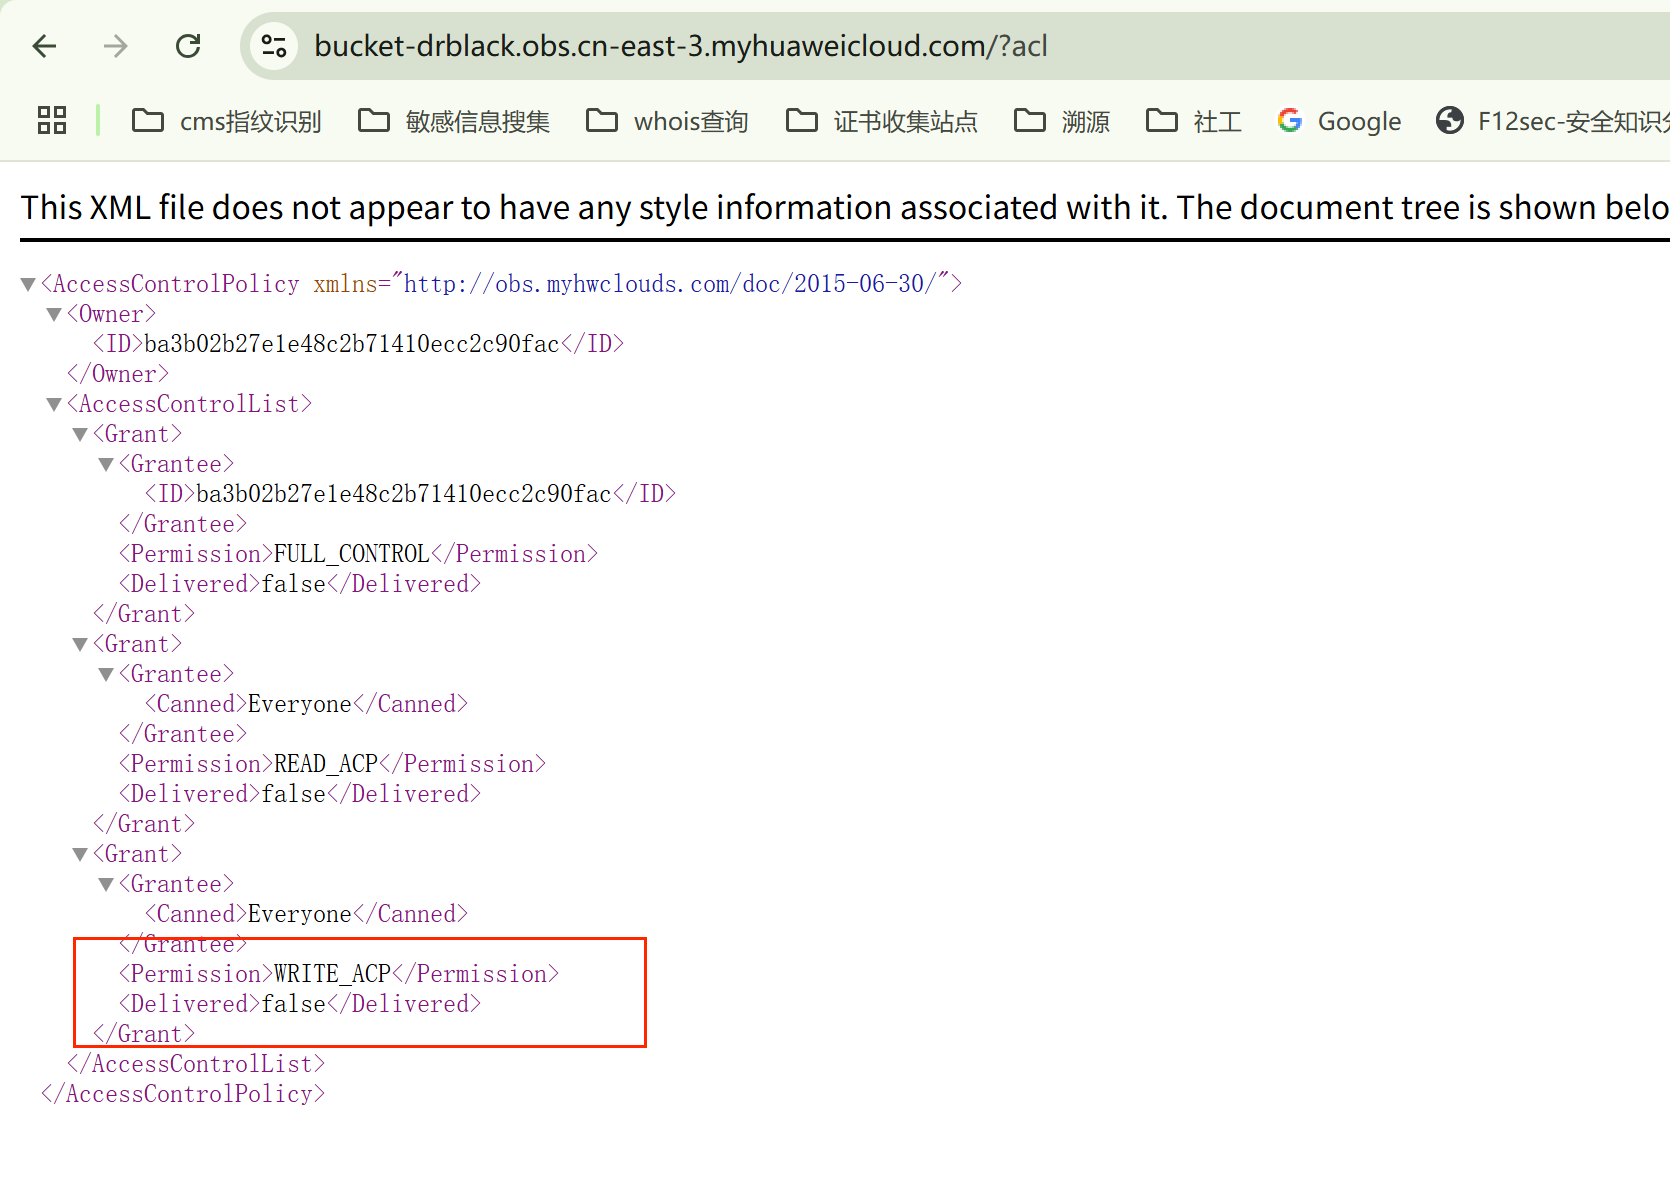Reload the current page
Screen dimensions: 1670x1192
pyautogui.click(x=188, y=46)
